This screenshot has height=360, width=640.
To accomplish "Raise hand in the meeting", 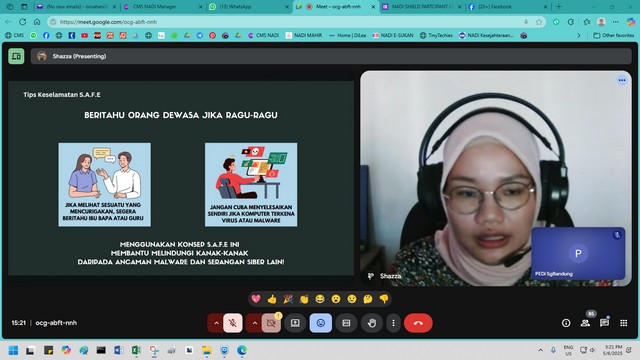I will coord(371,323).
